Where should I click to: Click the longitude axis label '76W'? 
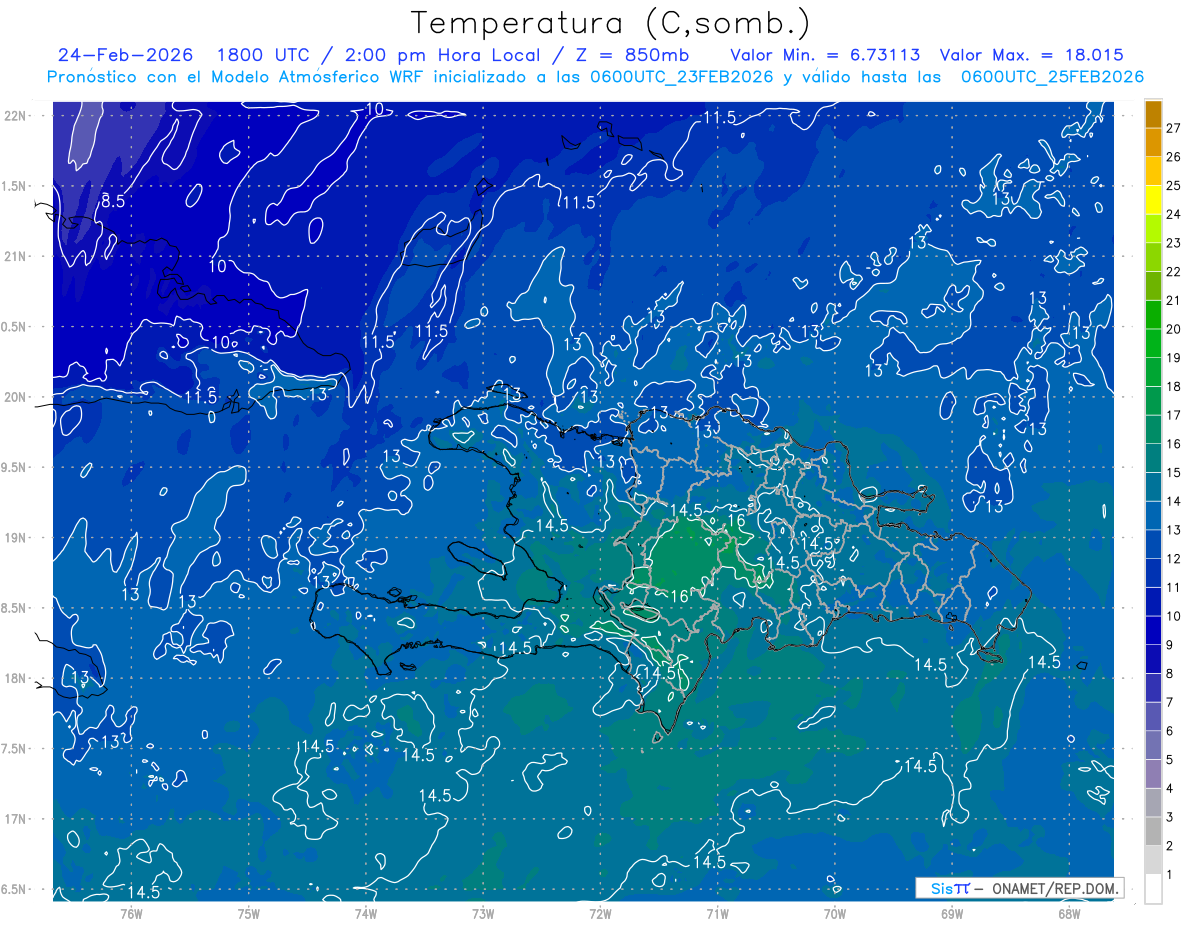coord(131,913)
